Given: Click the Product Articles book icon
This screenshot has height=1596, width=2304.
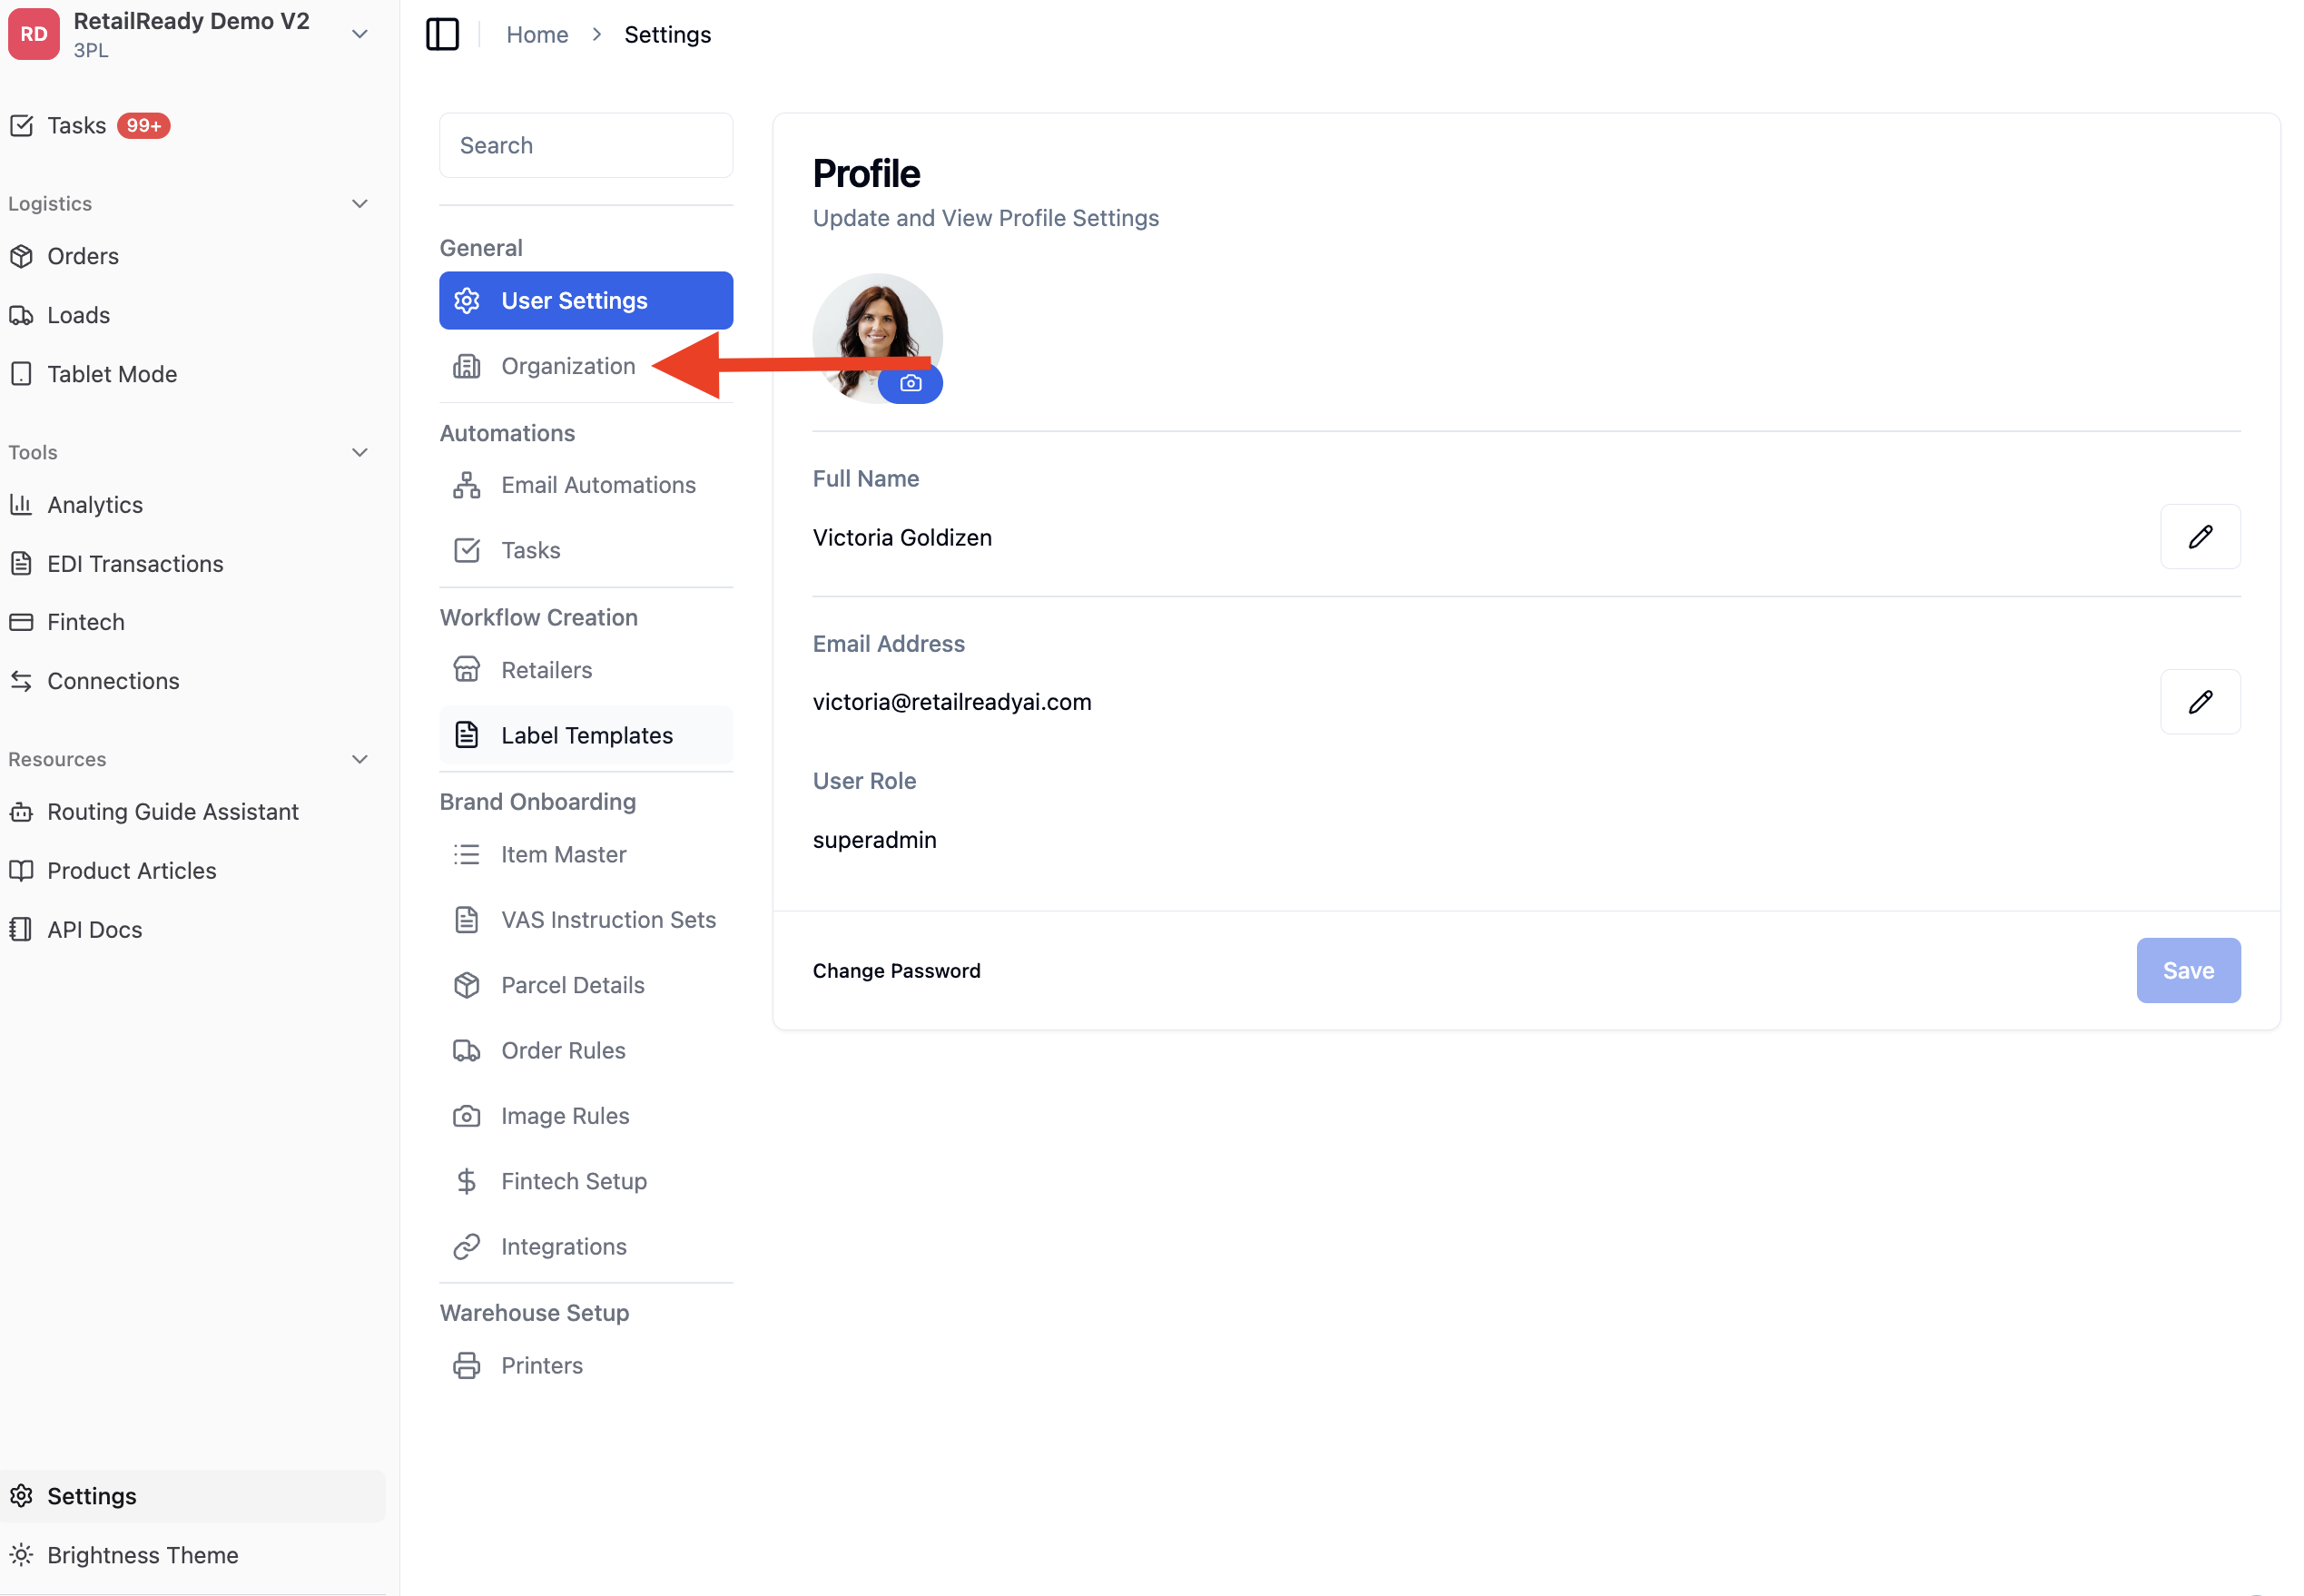Looking at the screenshot, I should tap(21, 871).
